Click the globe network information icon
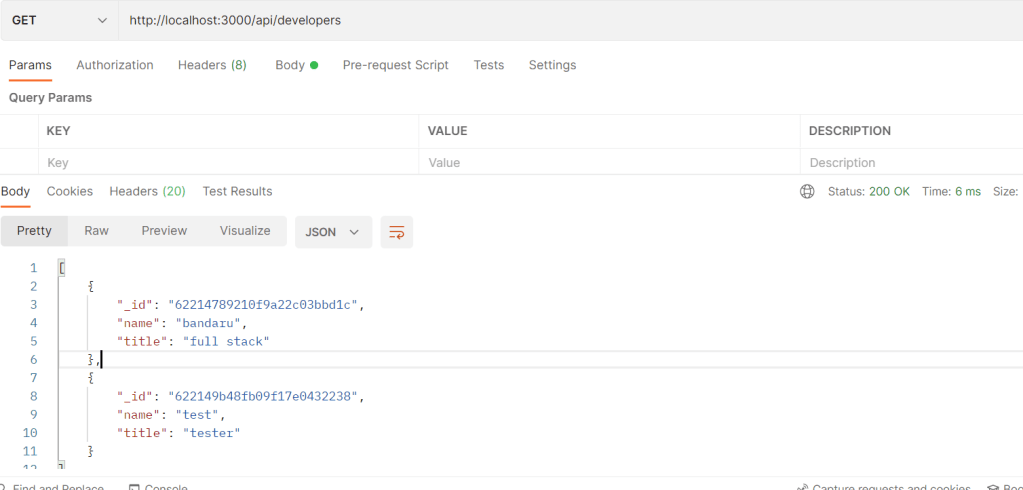Image resolution: width=1023 pixels, height=490 pixels. point(807,191)
